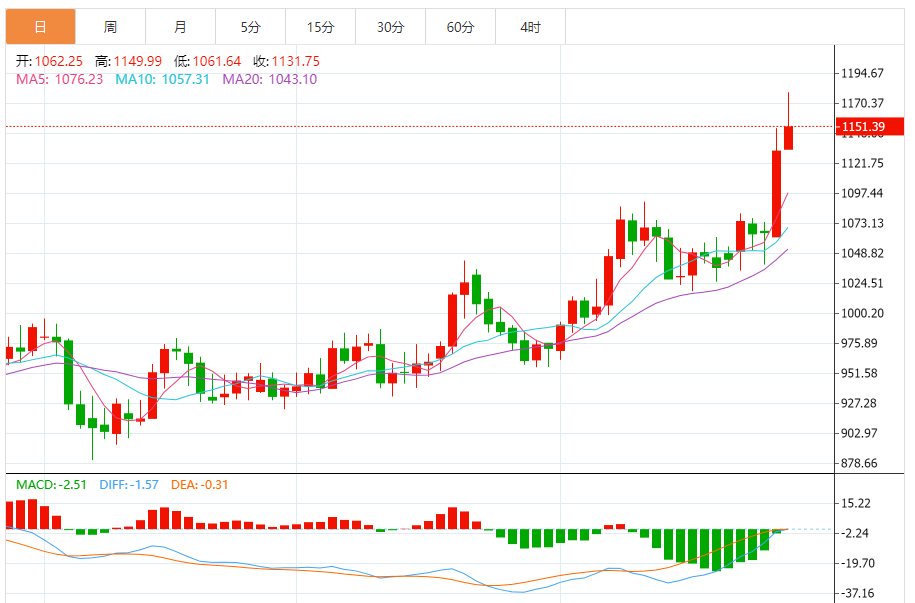Click the 975.89 price axis label

click(x=859, y=343)
